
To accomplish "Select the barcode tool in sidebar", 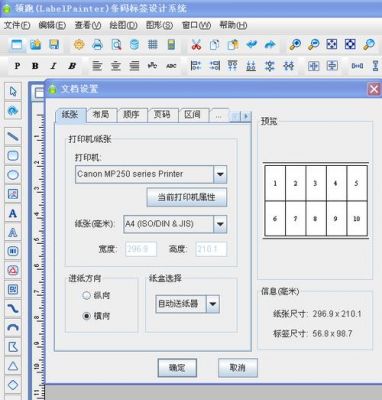I will [x=13, y=251].
